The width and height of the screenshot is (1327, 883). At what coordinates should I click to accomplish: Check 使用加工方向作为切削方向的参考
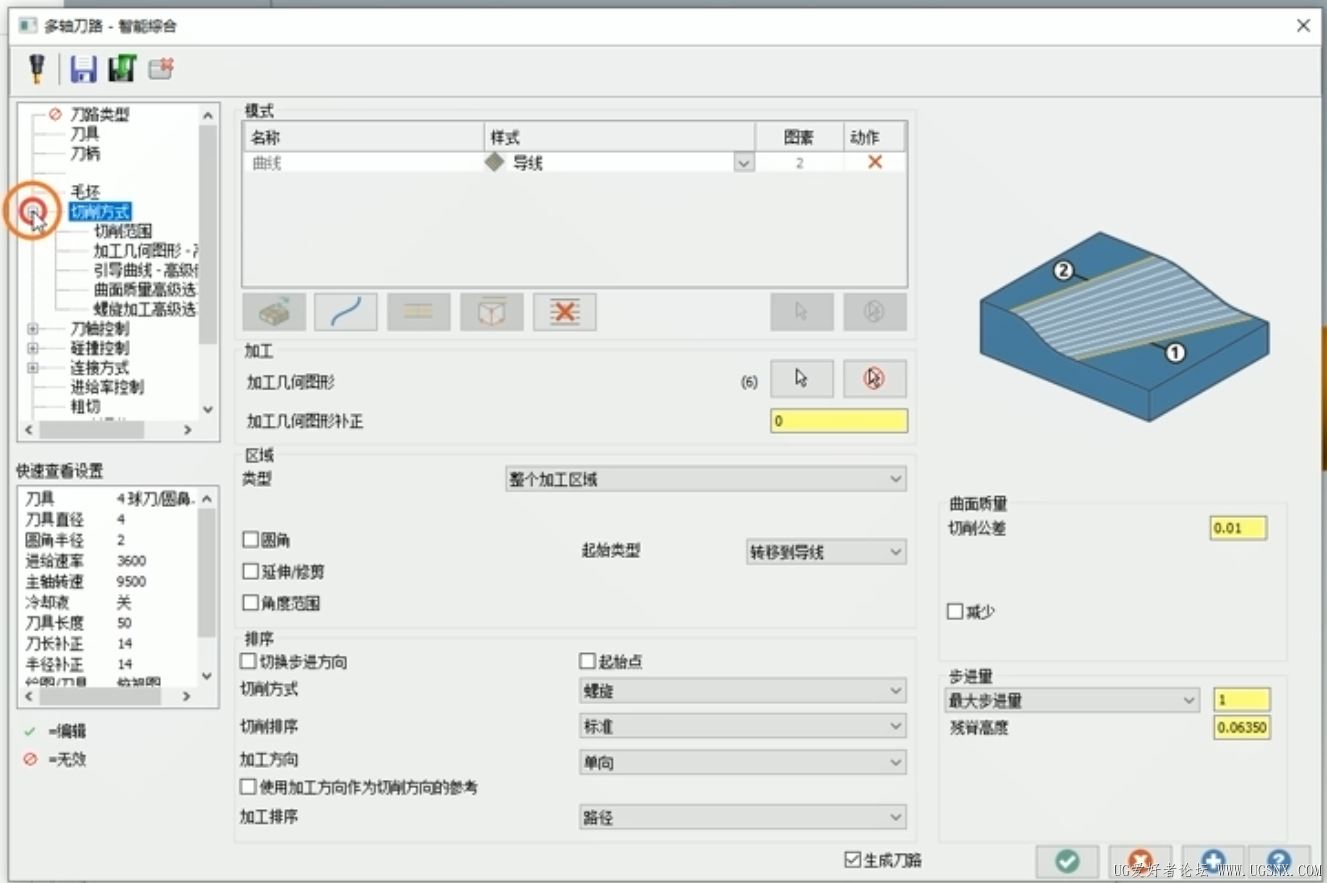[x=248, y=787]
